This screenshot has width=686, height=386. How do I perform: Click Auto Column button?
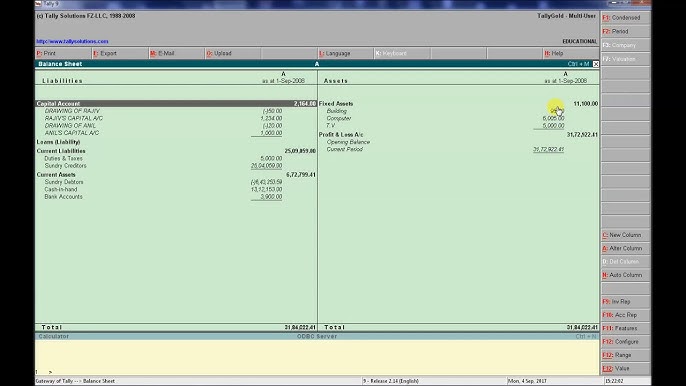625,275
